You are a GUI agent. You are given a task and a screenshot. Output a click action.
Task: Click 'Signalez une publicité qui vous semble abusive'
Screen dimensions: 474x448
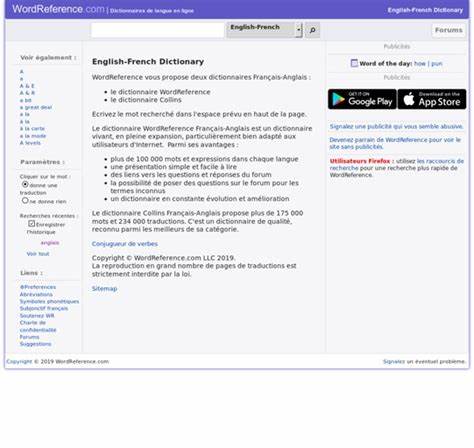click(396, 126)
